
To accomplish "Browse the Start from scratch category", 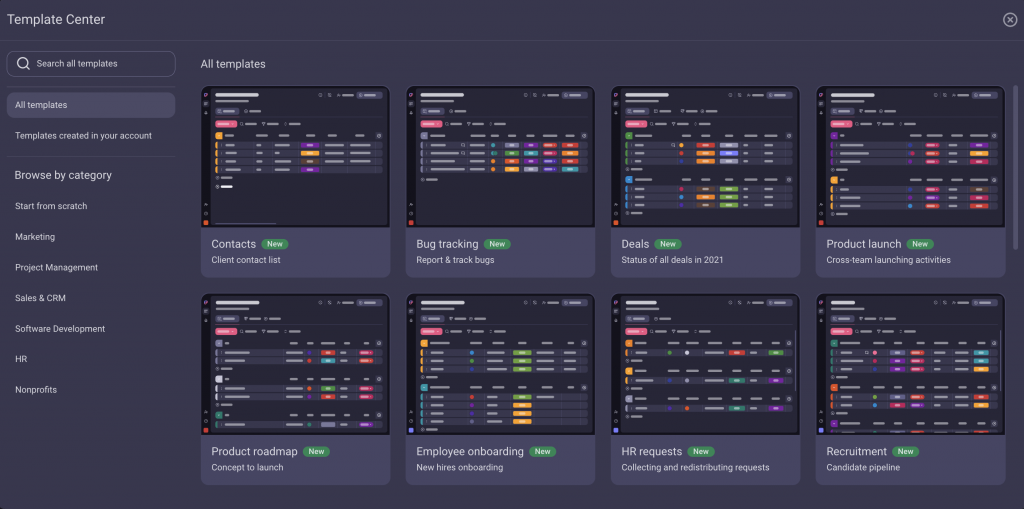I will tap(51, 206).
